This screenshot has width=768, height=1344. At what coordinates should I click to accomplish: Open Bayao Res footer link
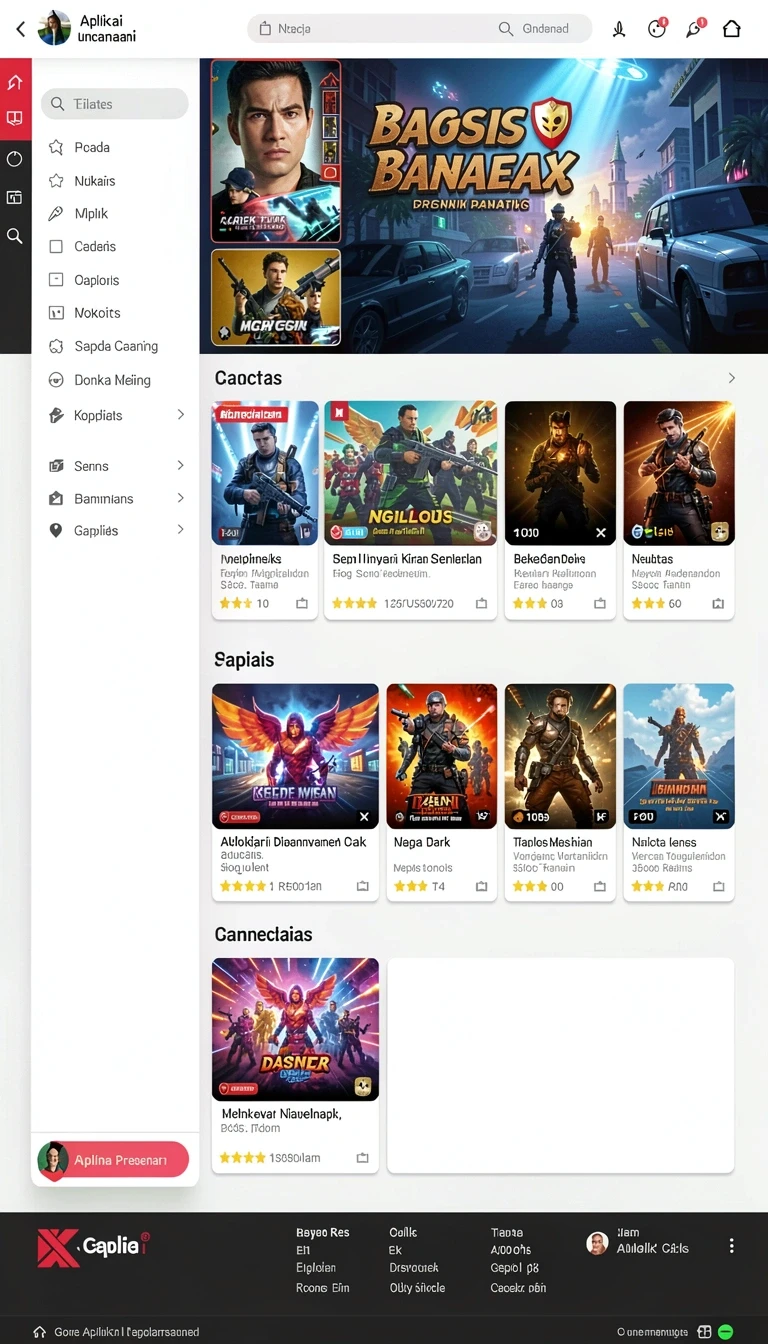(323, 1233)
